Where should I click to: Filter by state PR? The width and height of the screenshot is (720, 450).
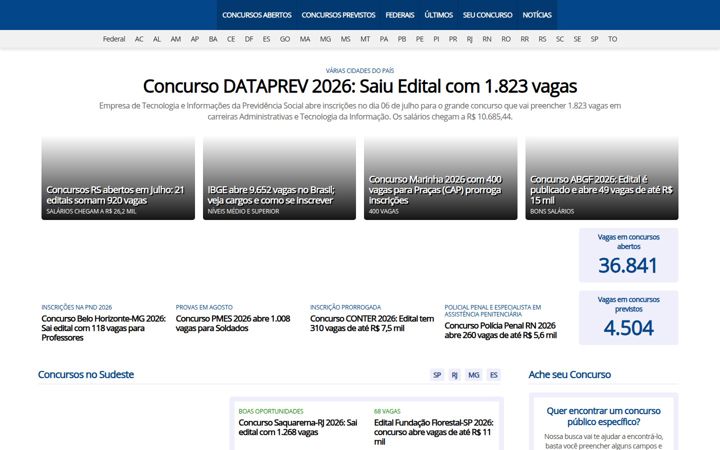453,39
